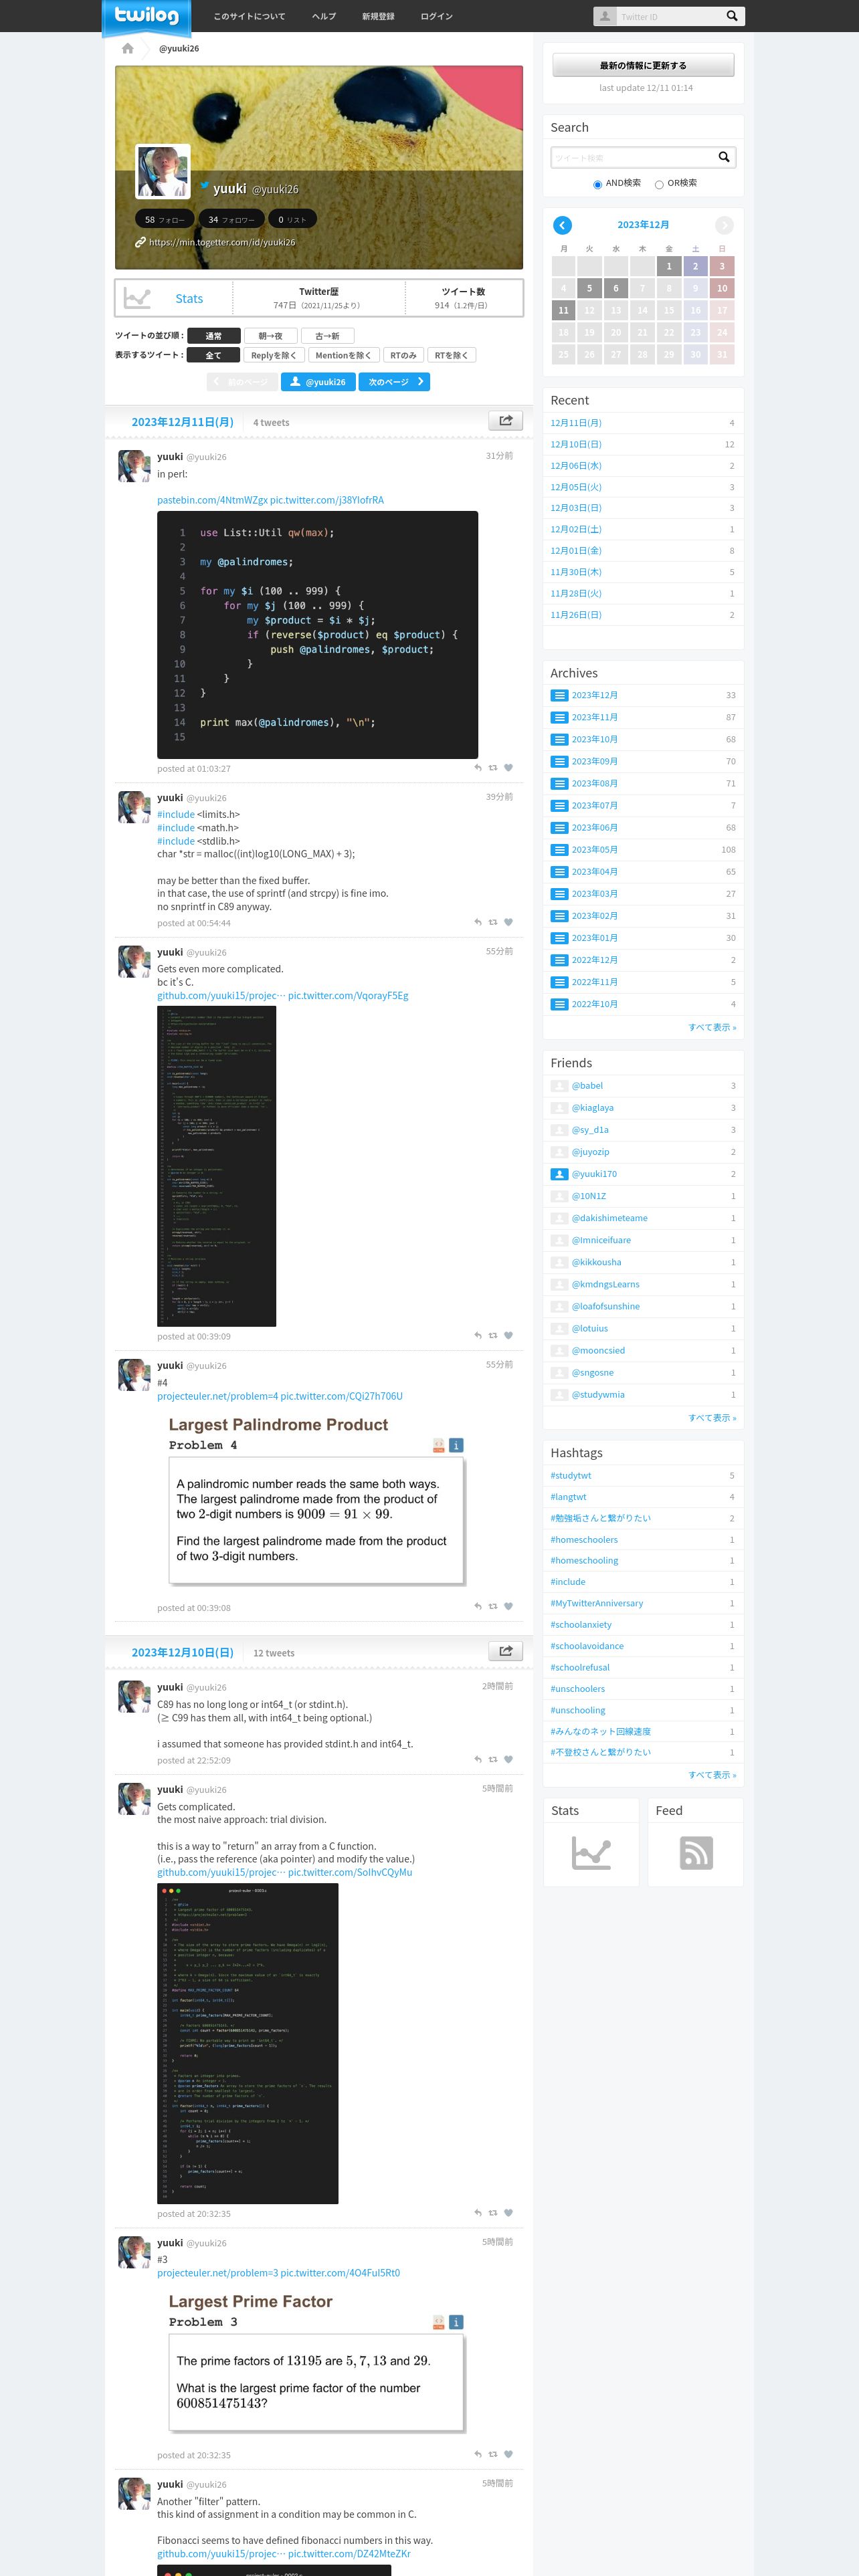Expand the Friends すべて表示 link
The height and width of the screenshot is (2576, 859).
click(x=711, y=1417)
